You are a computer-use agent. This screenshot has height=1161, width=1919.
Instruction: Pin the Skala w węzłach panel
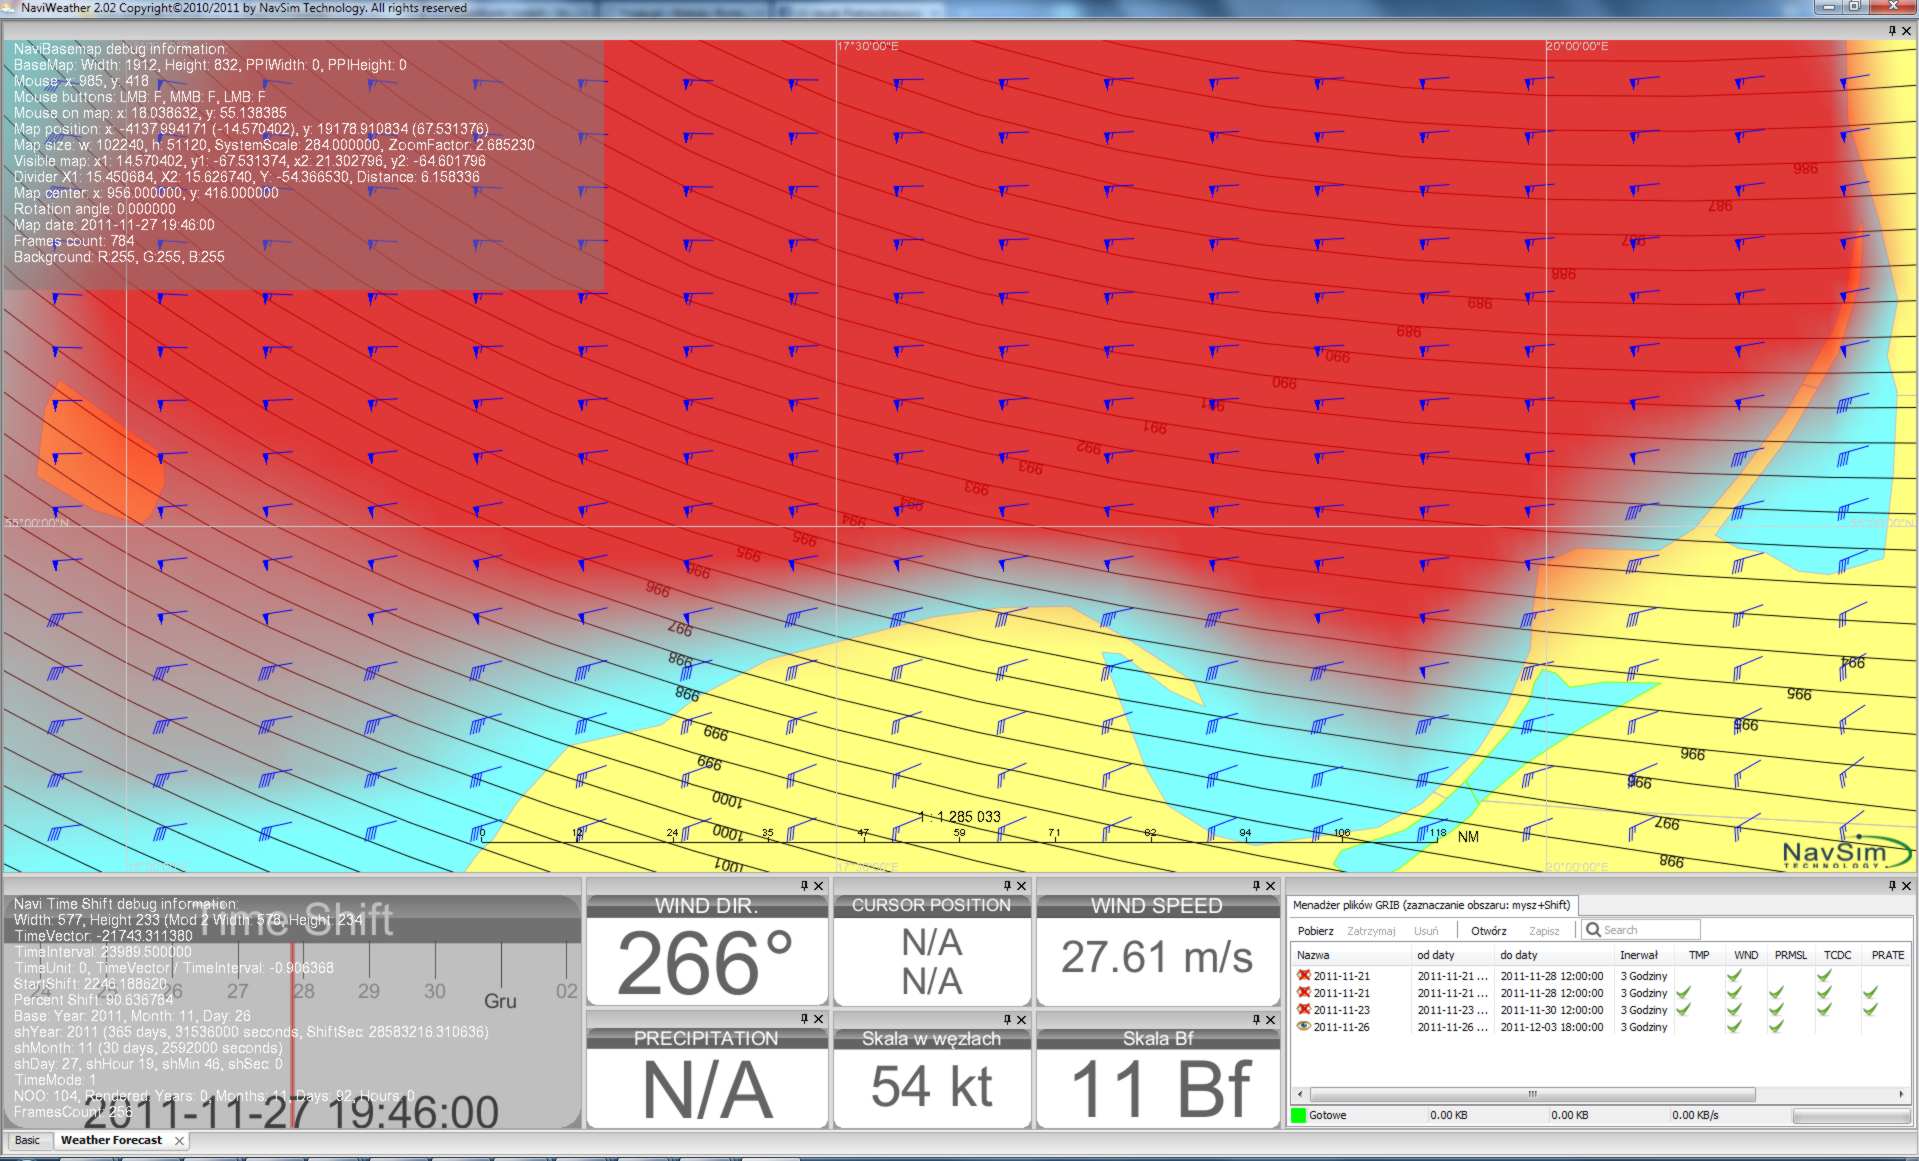[x=1007, y=1019]
